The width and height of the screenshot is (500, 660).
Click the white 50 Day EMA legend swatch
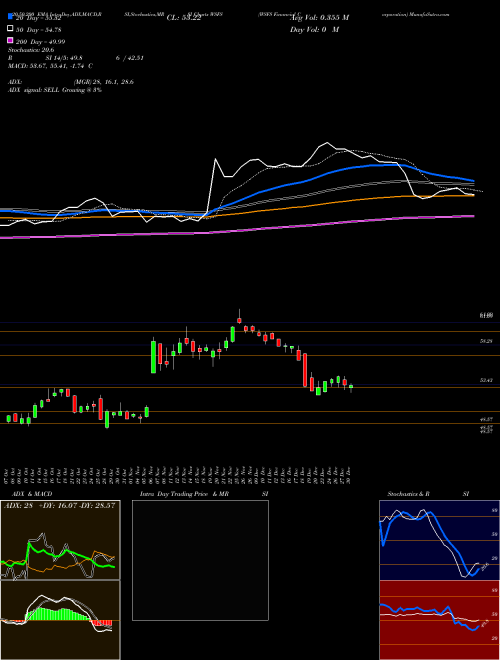tap(11, 29)
